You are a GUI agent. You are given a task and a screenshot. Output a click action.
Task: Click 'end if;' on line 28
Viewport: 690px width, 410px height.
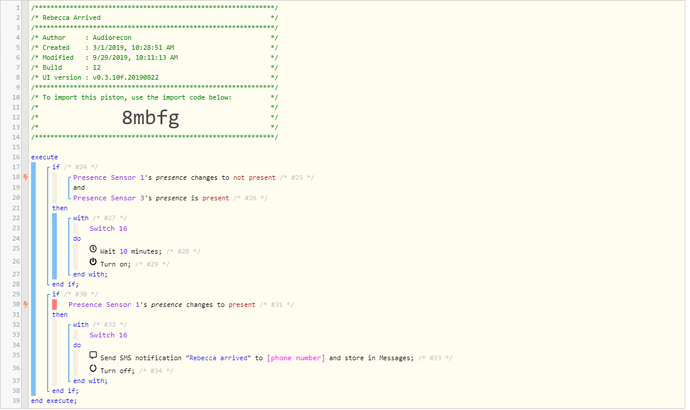65,285
